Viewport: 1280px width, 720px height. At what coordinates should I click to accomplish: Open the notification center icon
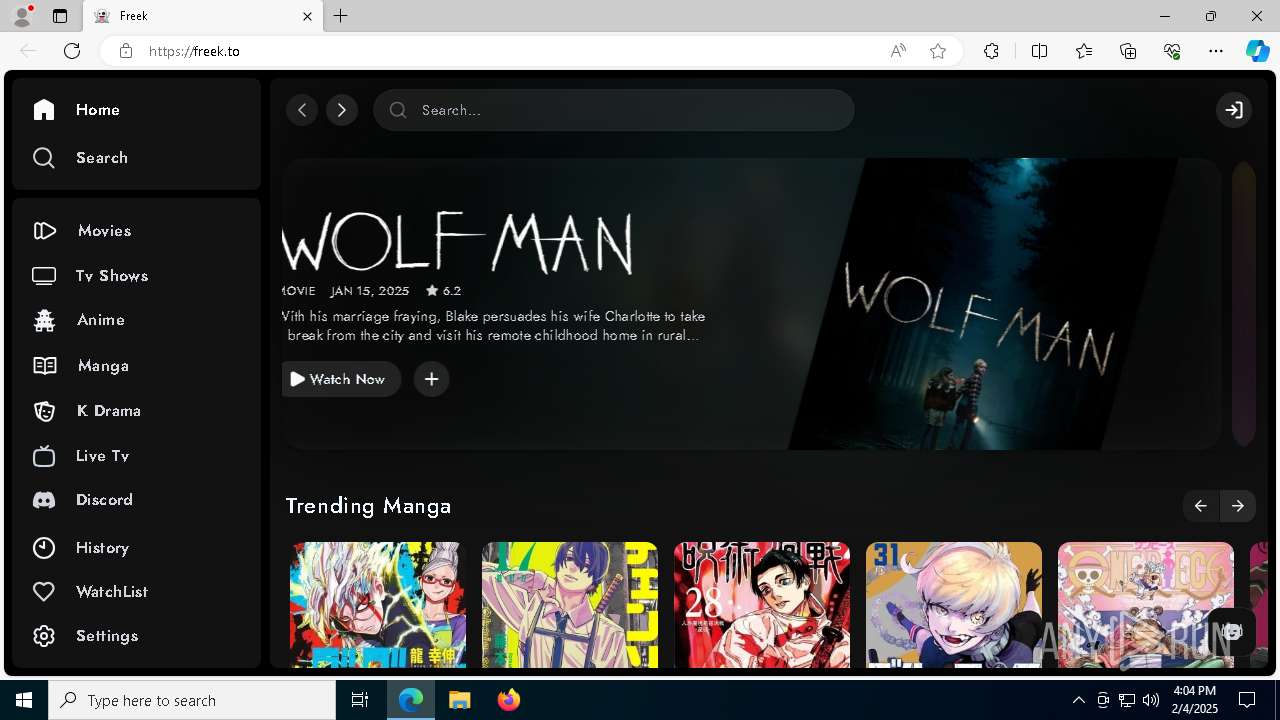click(x=1247, y=700)
